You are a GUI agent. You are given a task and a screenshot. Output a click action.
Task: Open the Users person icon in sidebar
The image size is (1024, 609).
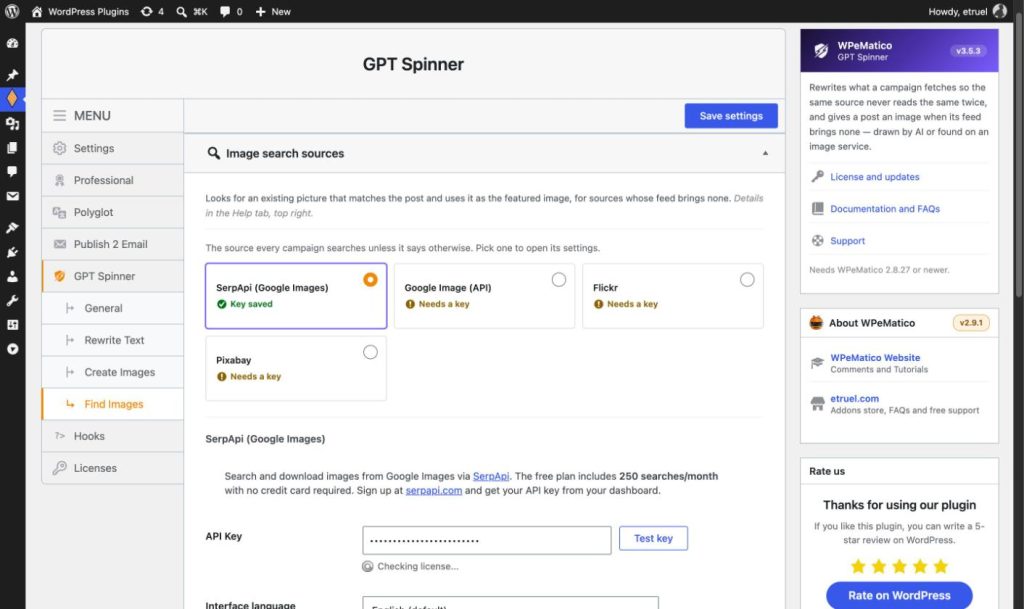[x=12, y=276]
